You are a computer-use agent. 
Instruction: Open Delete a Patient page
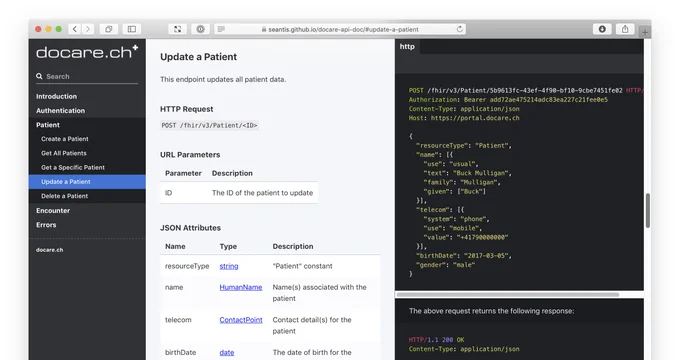[64, 196]
